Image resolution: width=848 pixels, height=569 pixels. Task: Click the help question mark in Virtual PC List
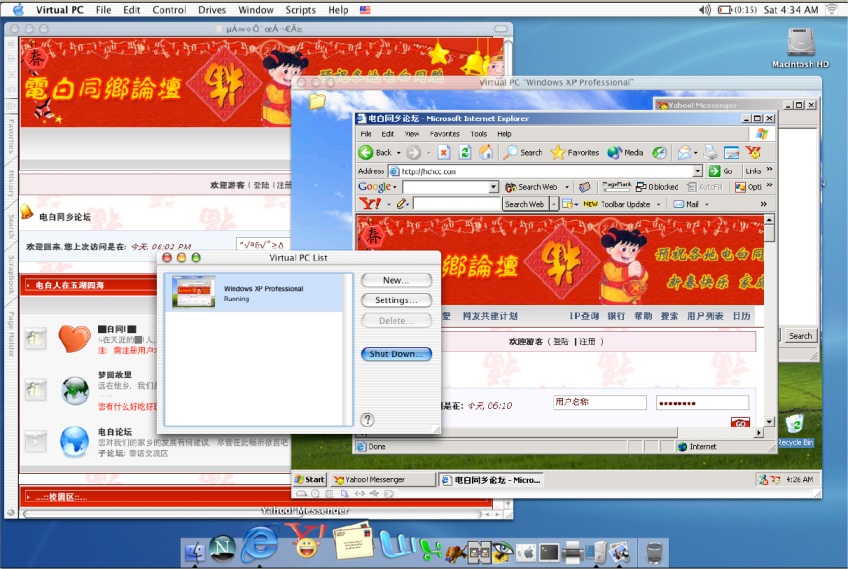click(367, 420)
